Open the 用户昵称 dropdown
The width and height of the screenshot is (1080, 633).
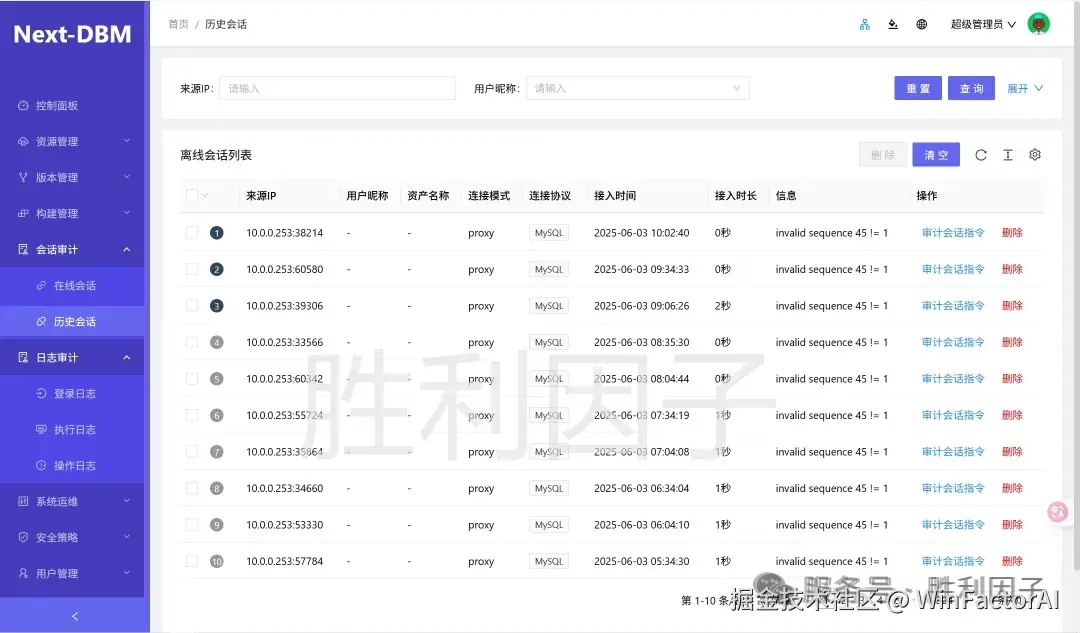point(637,88)
